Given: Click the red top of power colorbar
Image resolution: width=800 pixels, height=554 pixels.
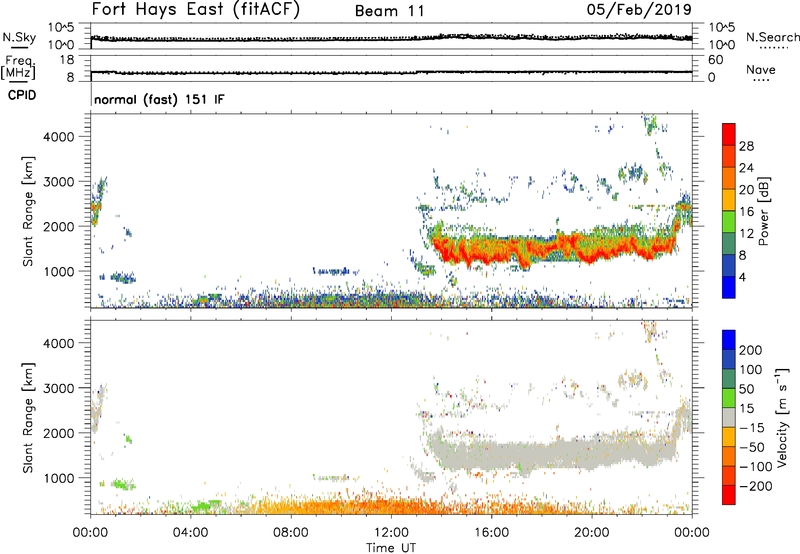Looking at the screenshot, I should (729, 134).
